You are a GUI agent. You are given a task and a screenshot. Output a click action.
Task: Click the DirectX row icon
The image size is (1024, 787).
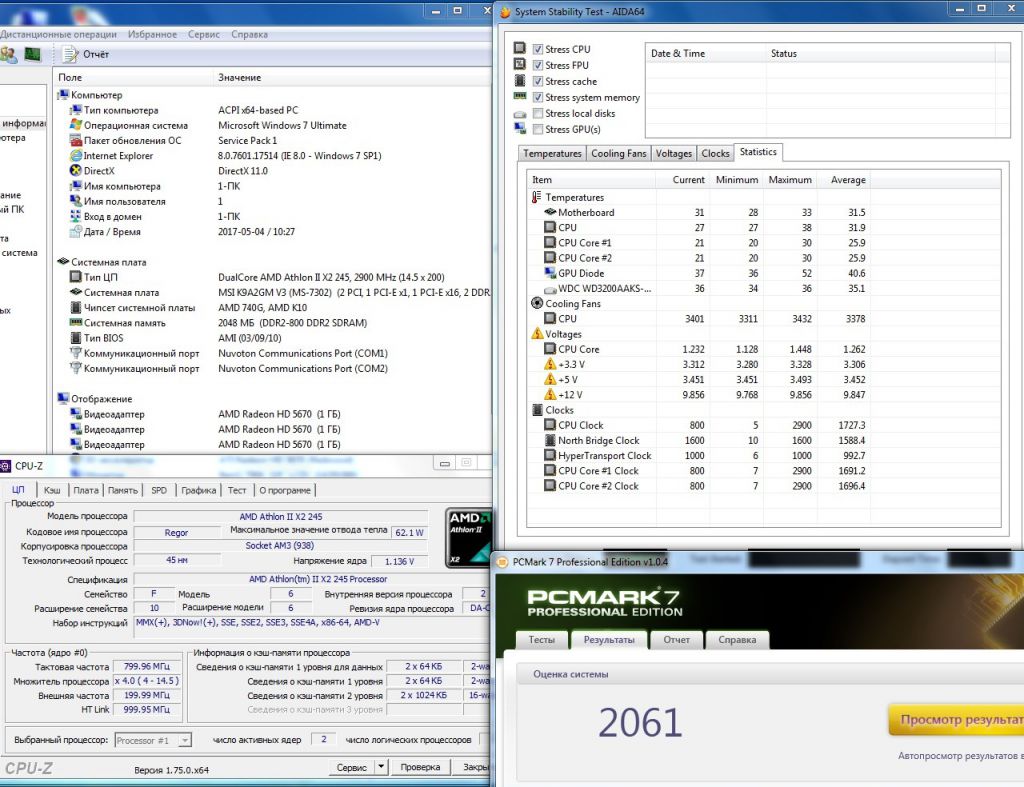76,170
